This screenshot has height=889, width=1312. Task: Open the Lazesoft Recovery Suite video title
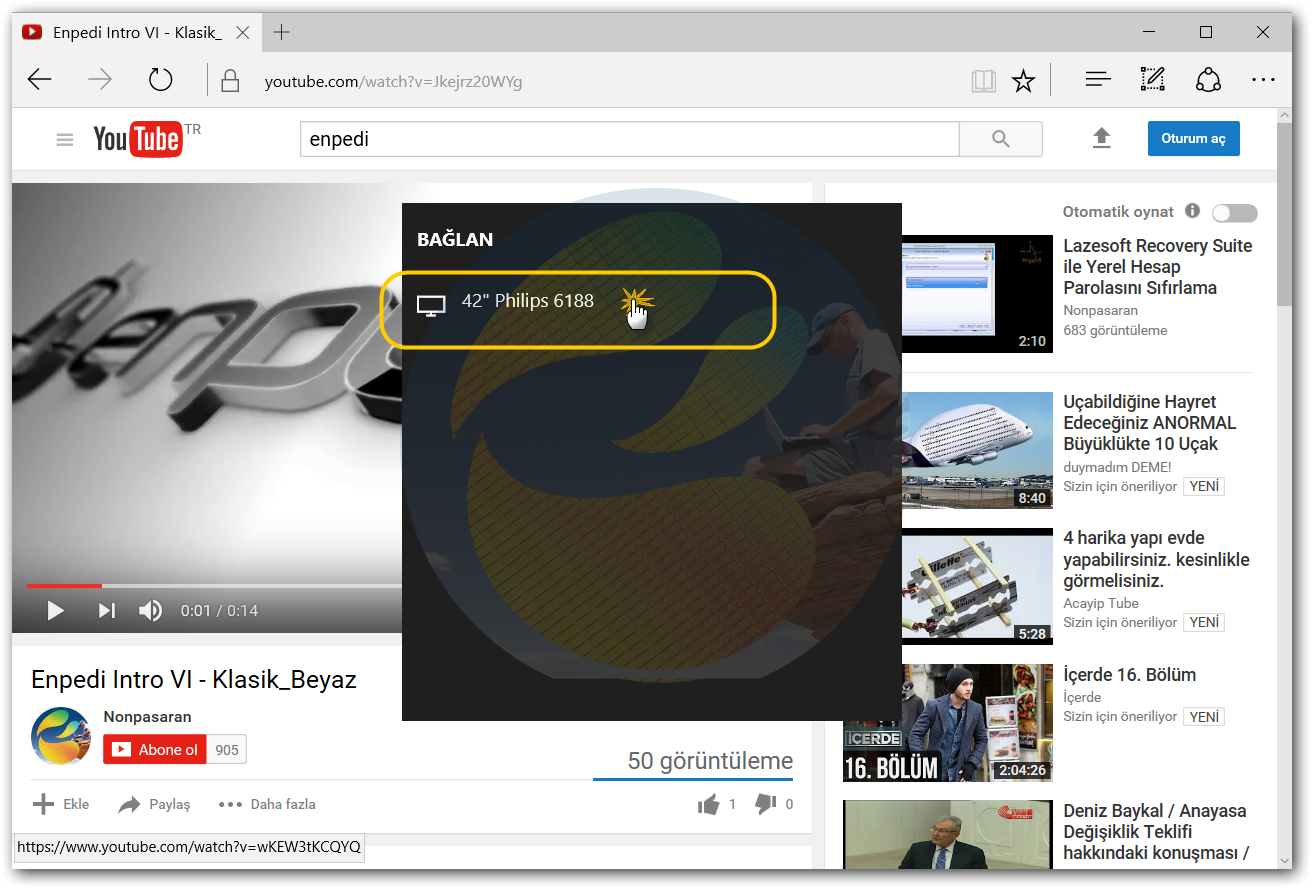pos(1158,267)
